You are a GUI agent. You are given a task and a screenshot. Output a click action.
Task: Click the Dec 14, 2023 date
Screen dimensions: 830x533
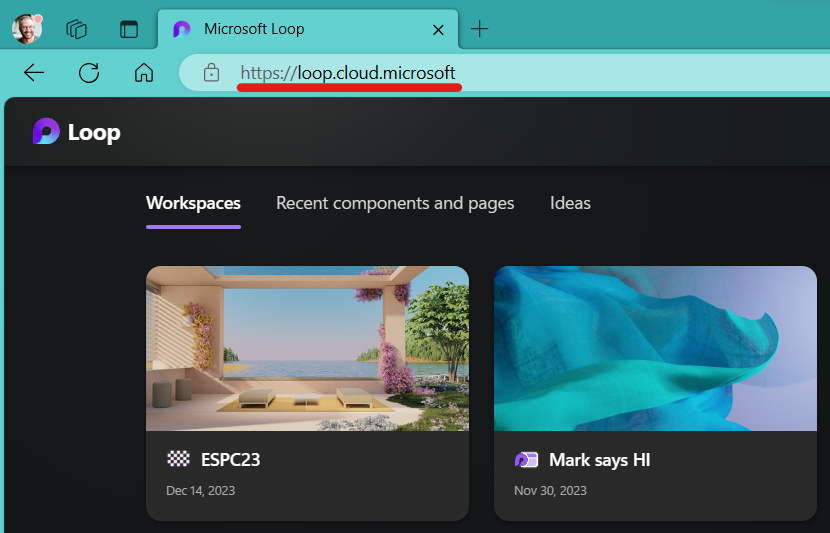coord(201,491)
